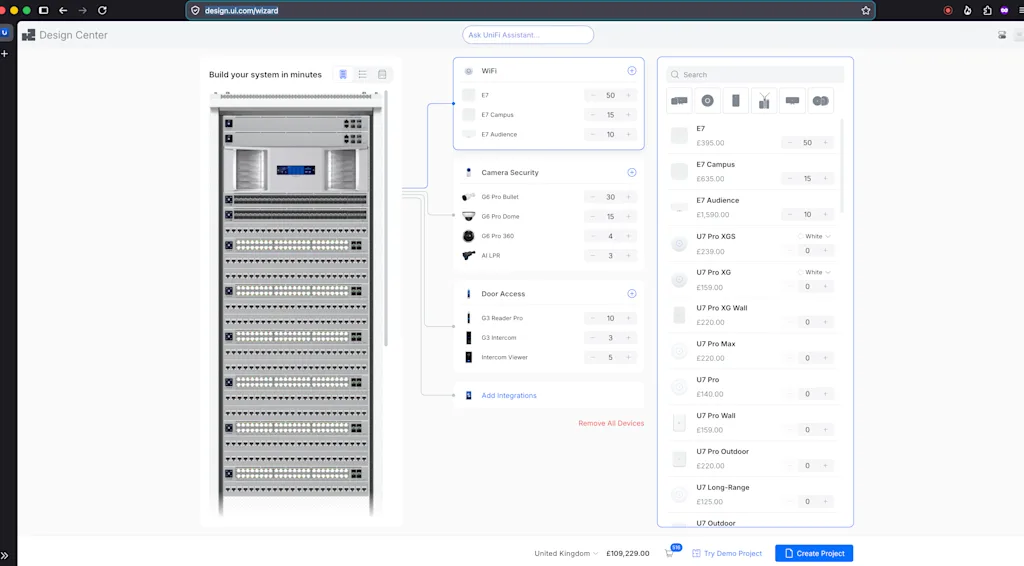
Task: Open the site information shield icon
Action: pos(195,10)
